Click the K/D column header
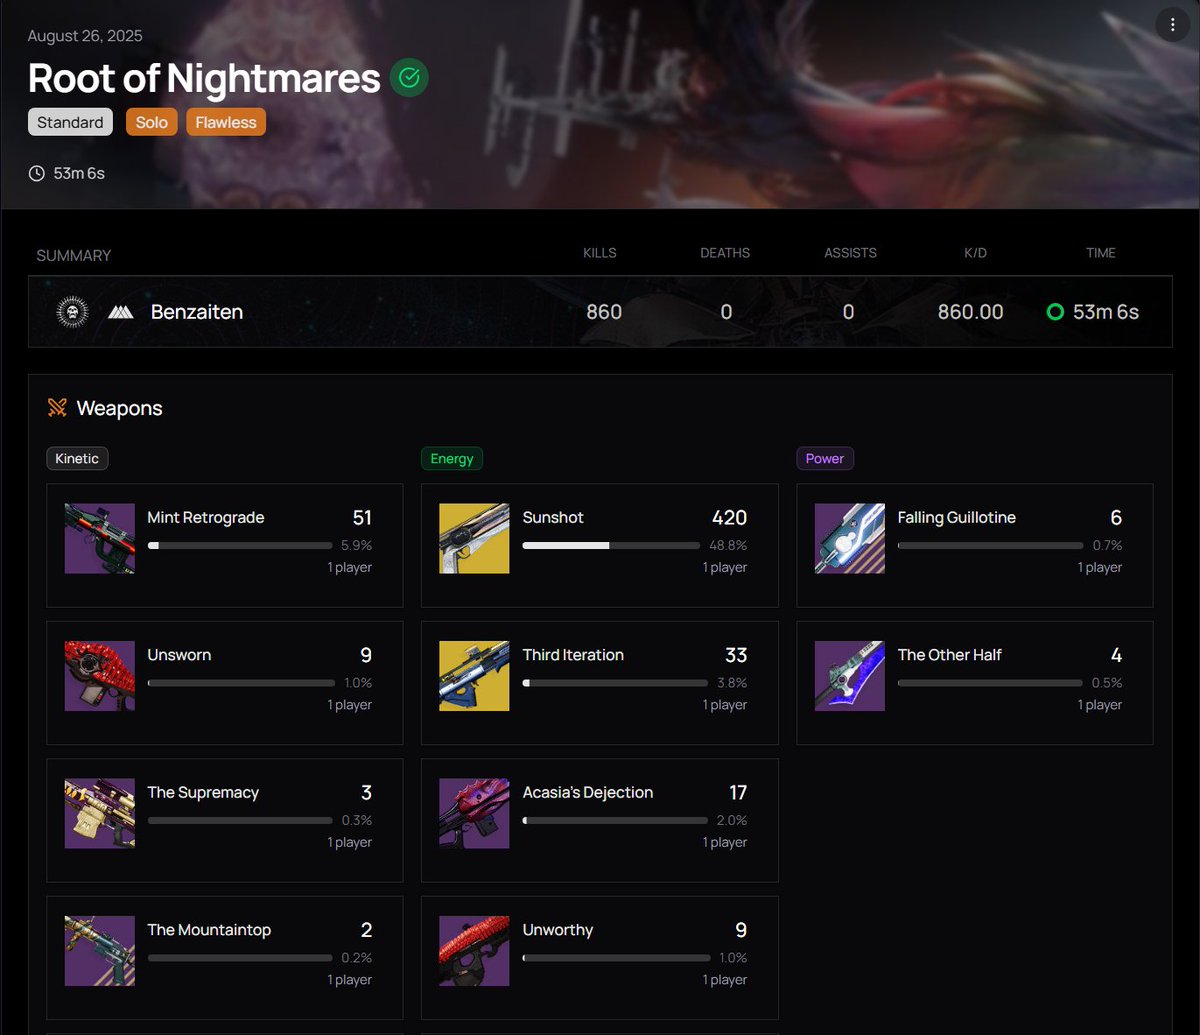 coord(975,253)
